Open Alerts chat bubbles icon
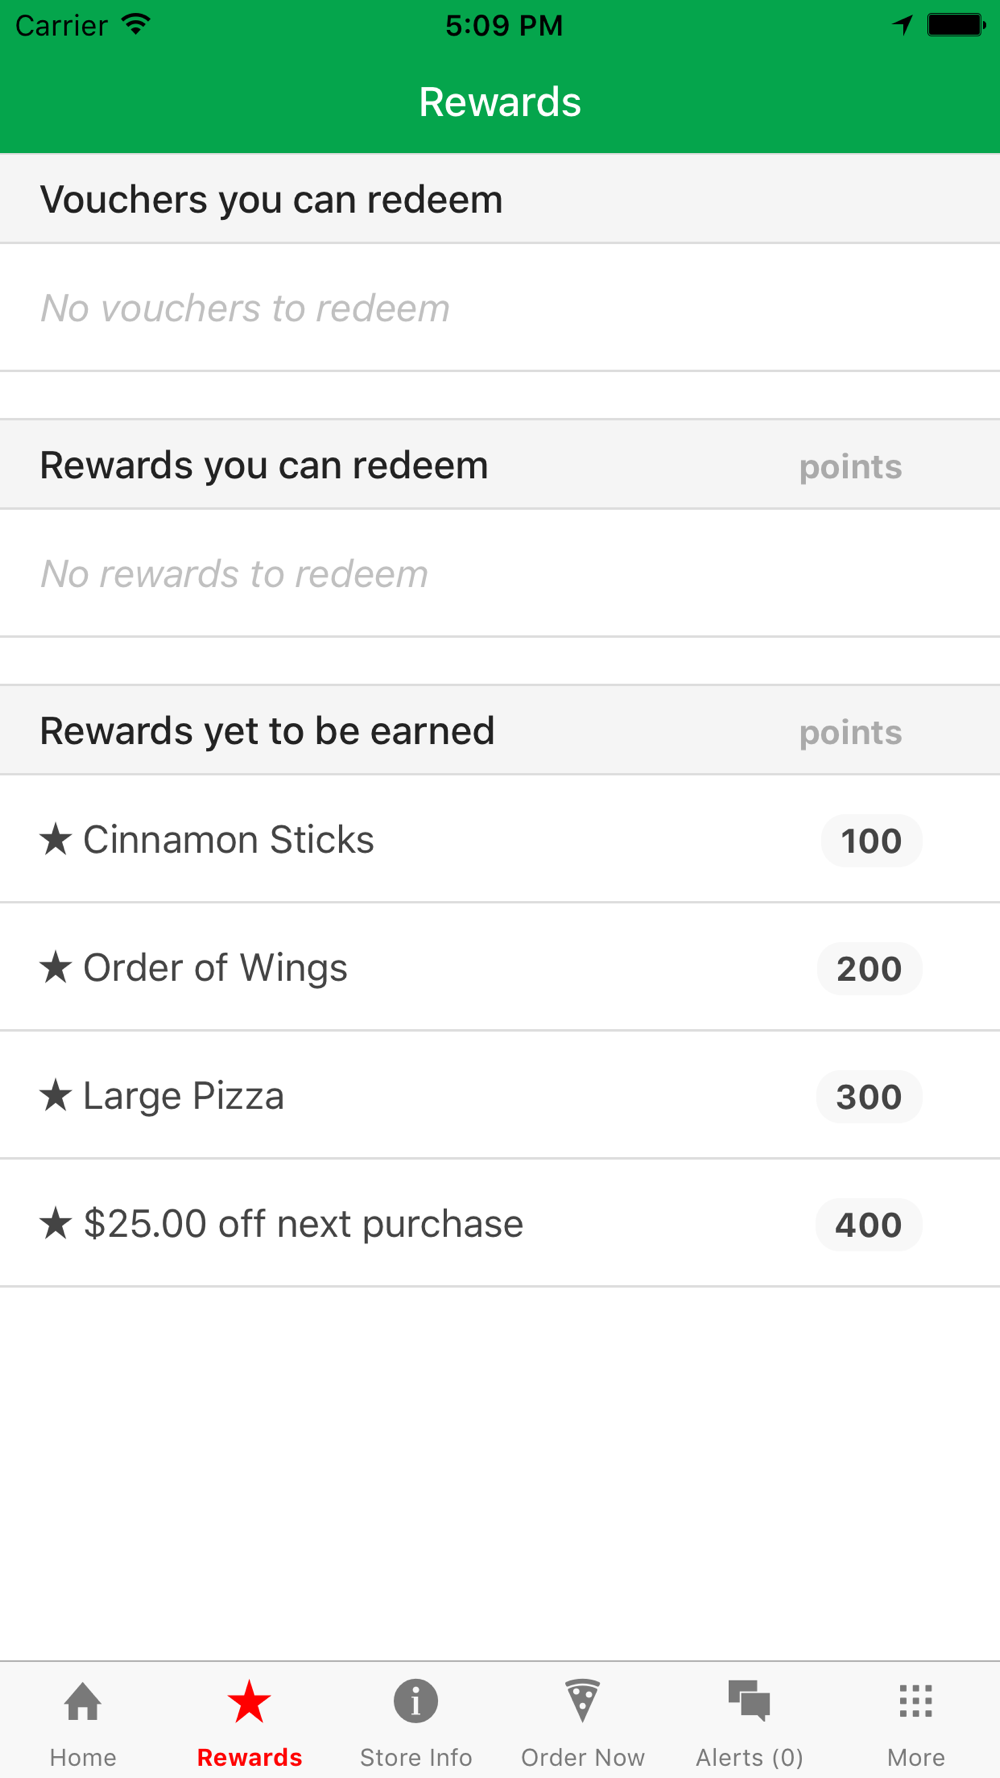This screenshot has width=1000, height=1778. pyautogui.click(x=749, y=1701)
